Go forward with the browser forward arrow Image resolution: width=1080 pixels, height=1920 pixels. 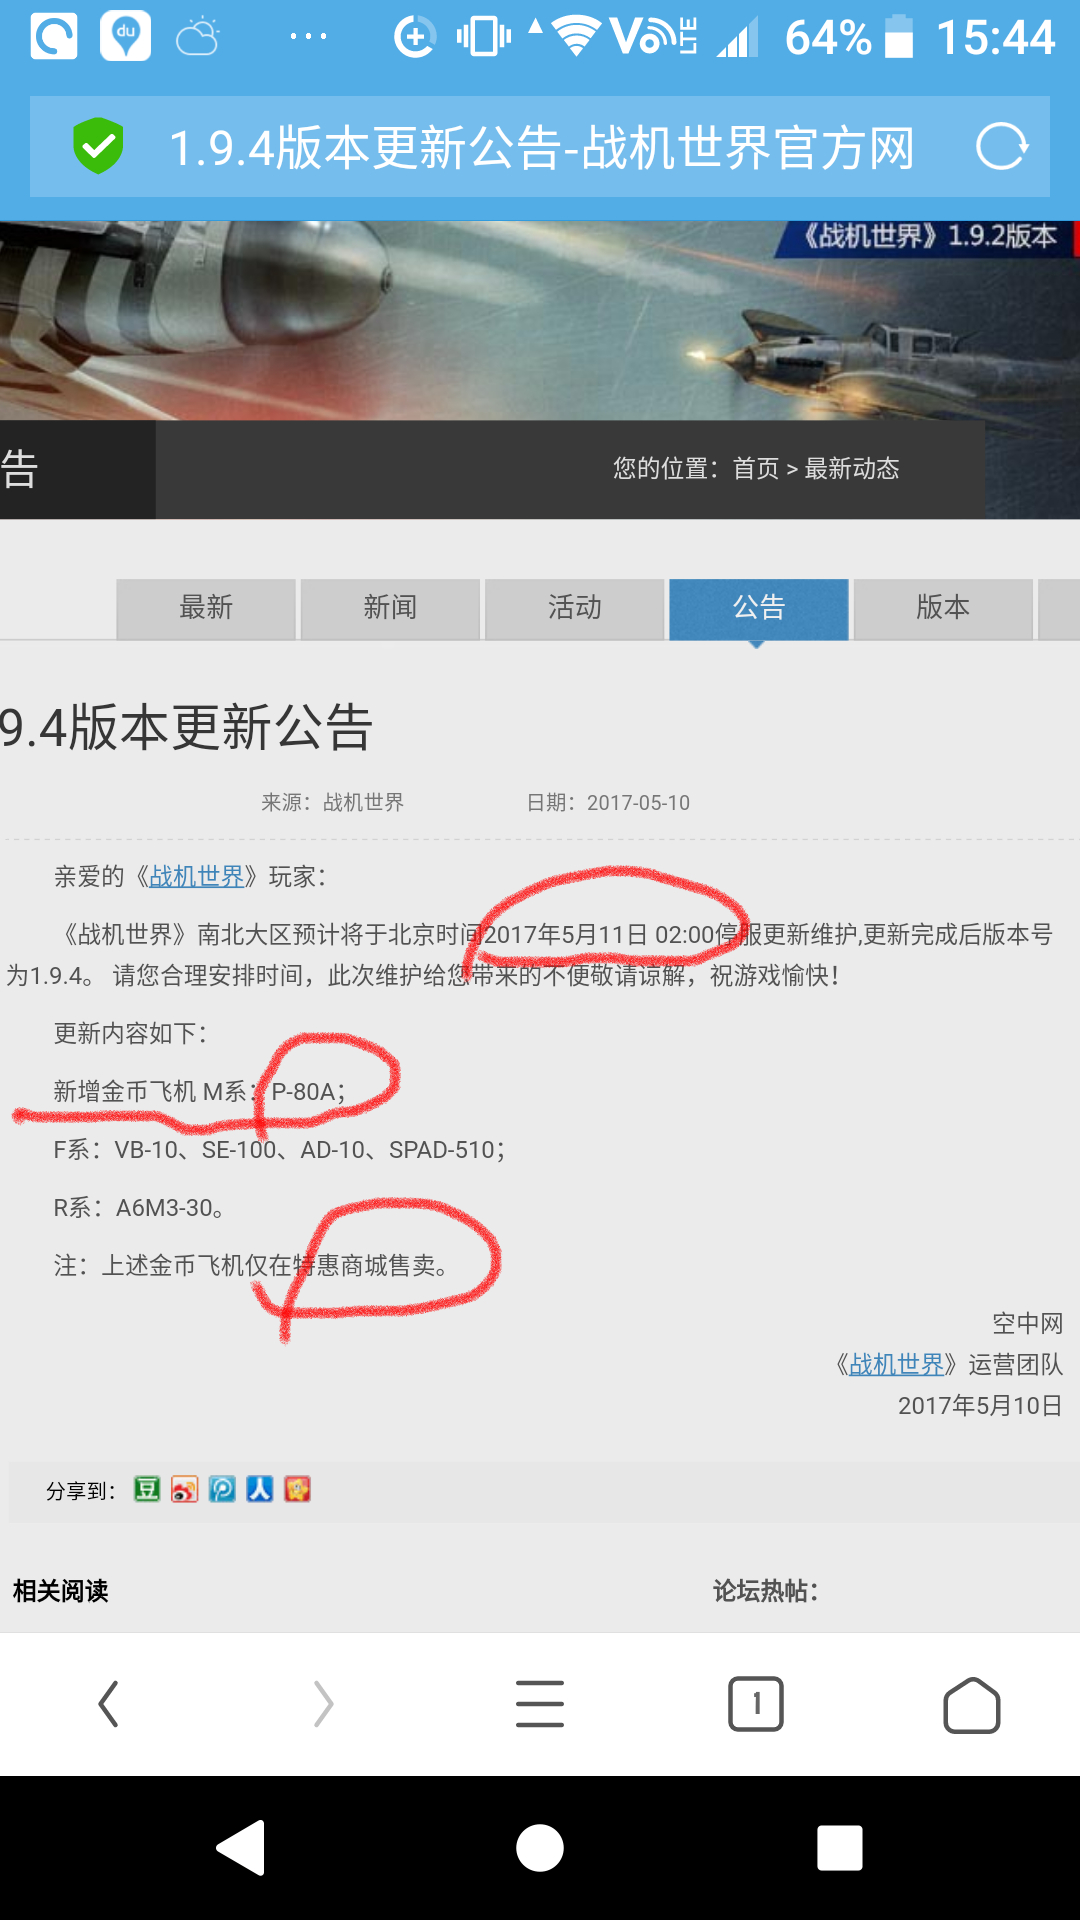[x=323, y=1704]
